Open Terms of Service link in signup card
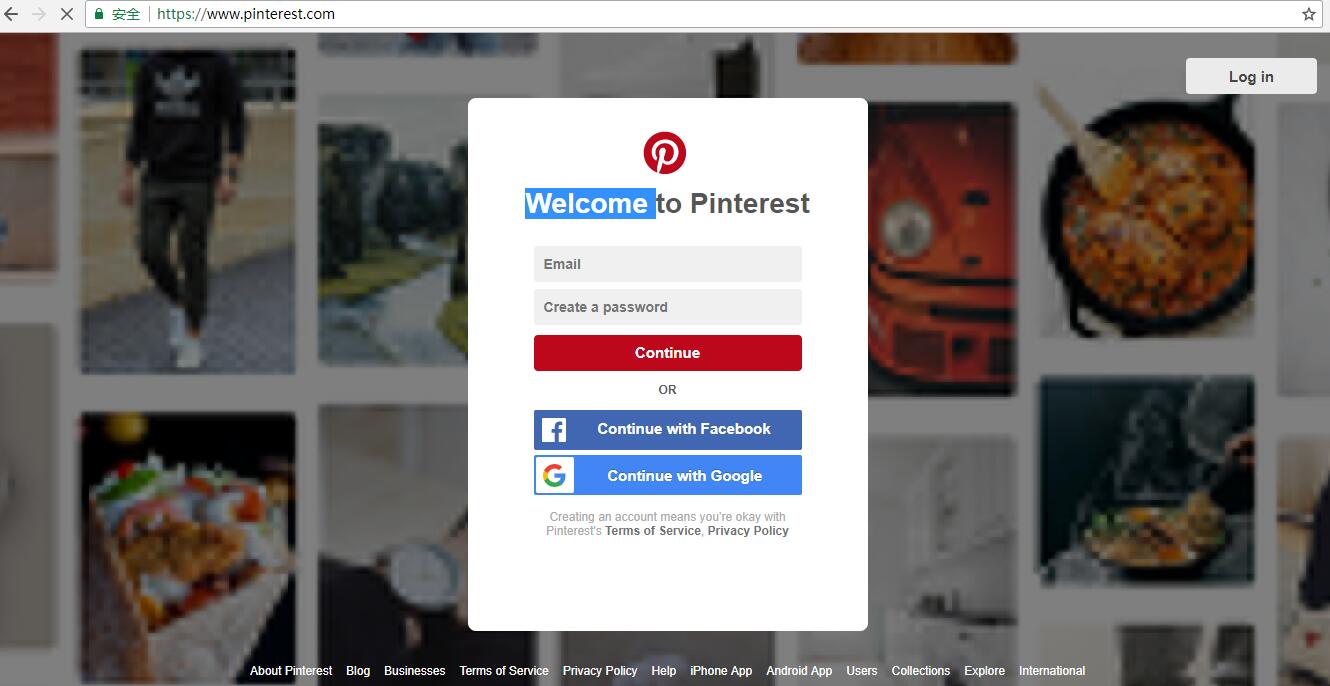The width and height of the screenshot is (1330, 686). tap(653, 531)
